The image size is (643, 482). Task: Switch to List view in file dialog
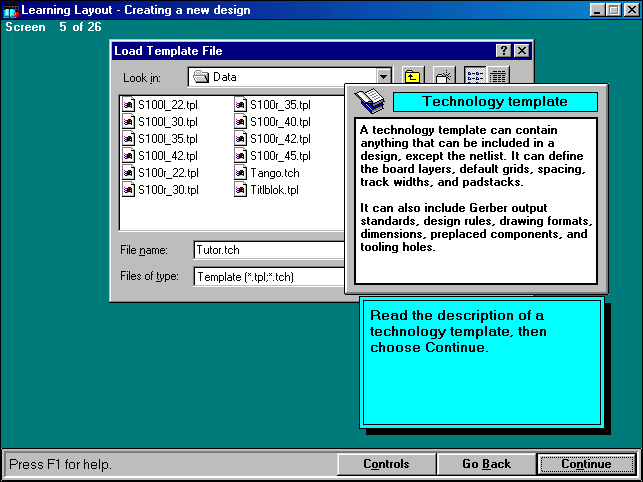(x=475, y=76)
